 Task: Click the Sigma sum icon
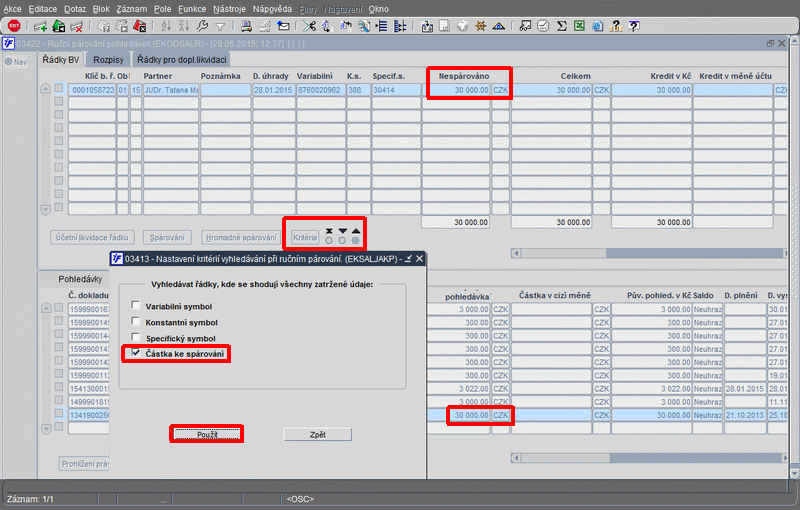562,26
